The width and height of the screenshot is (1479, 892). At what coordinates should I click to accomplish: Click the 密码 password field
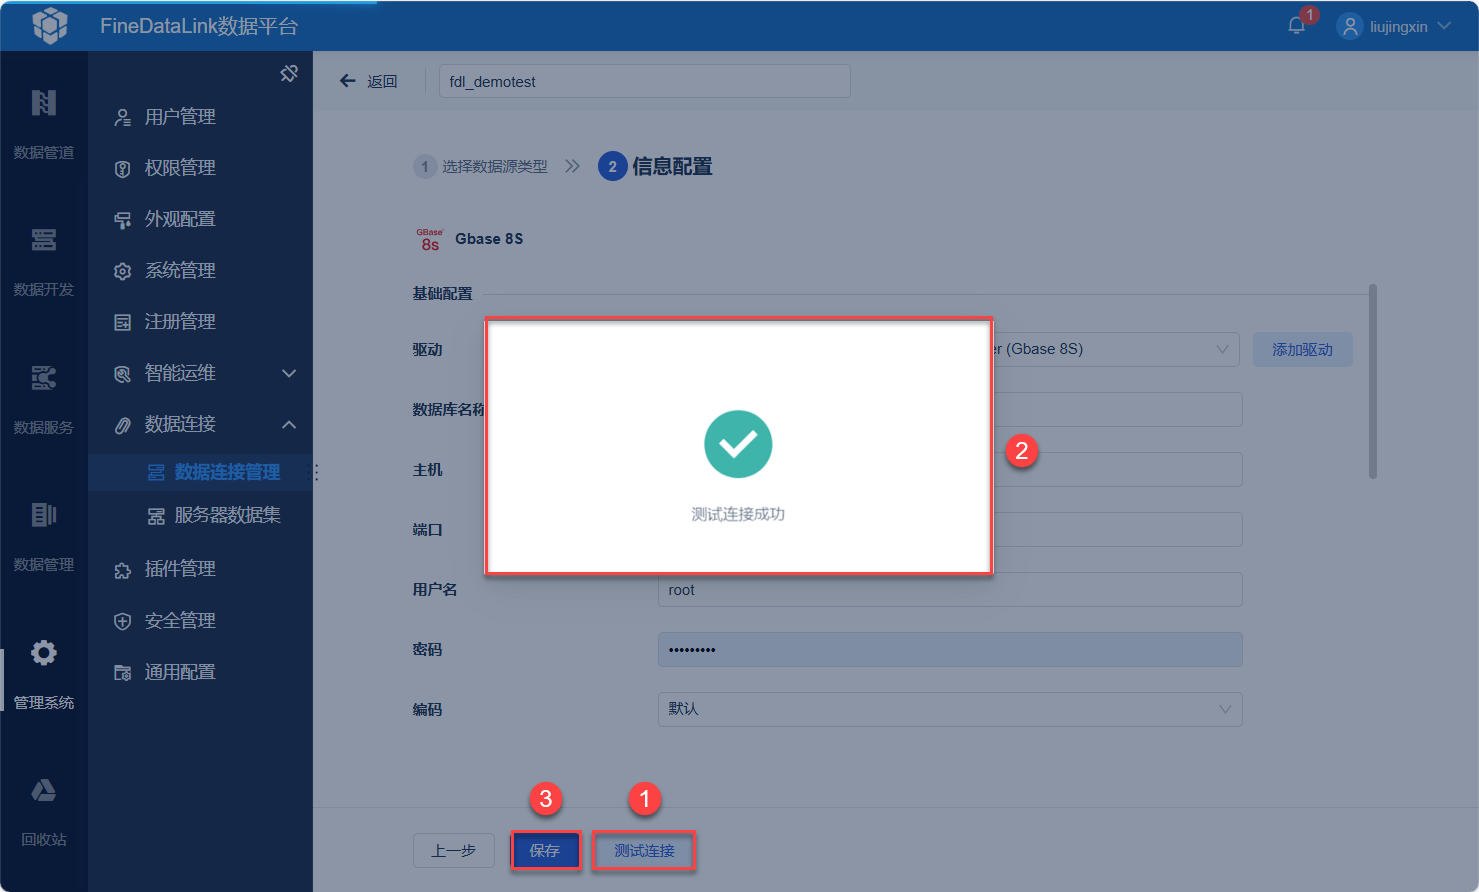coord(950,649)
